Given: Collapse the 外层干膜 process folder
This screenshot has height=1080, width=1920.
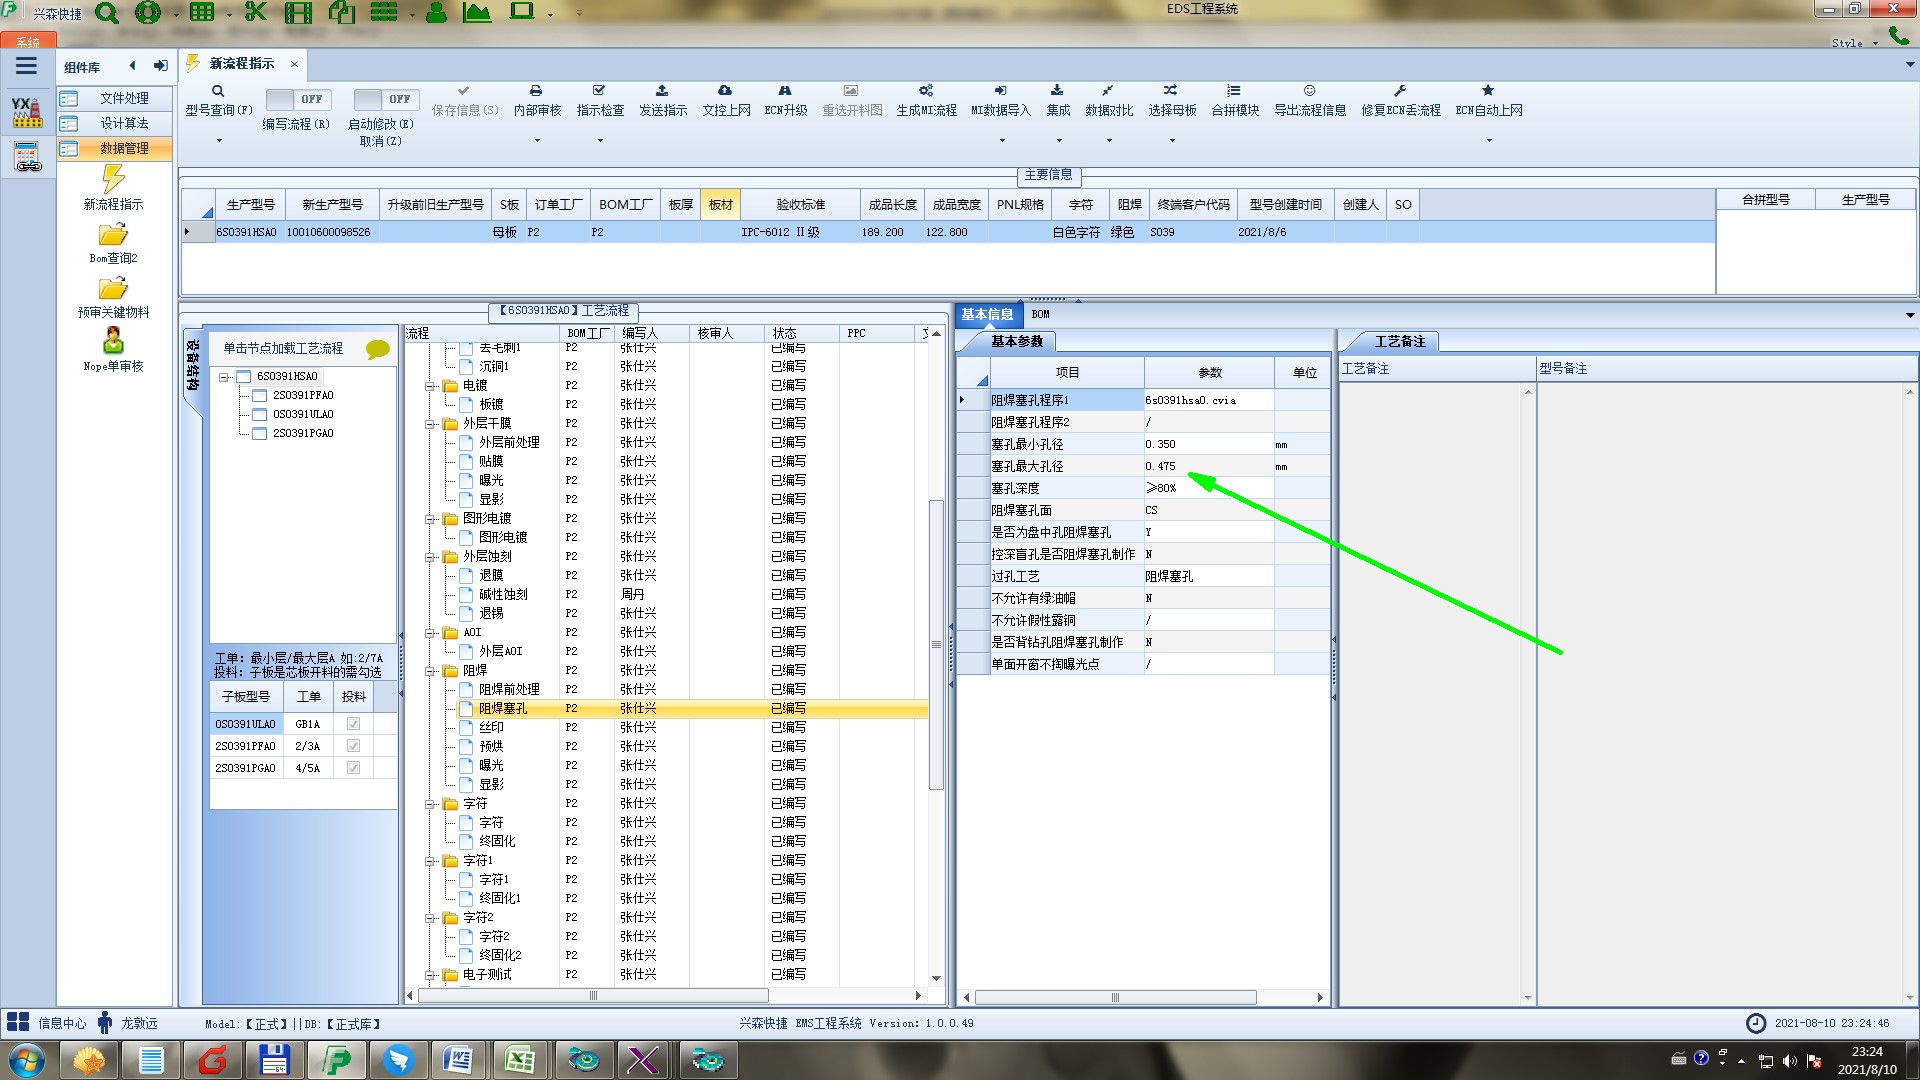Looking at the screenshot, I should (x=430, y=424).
